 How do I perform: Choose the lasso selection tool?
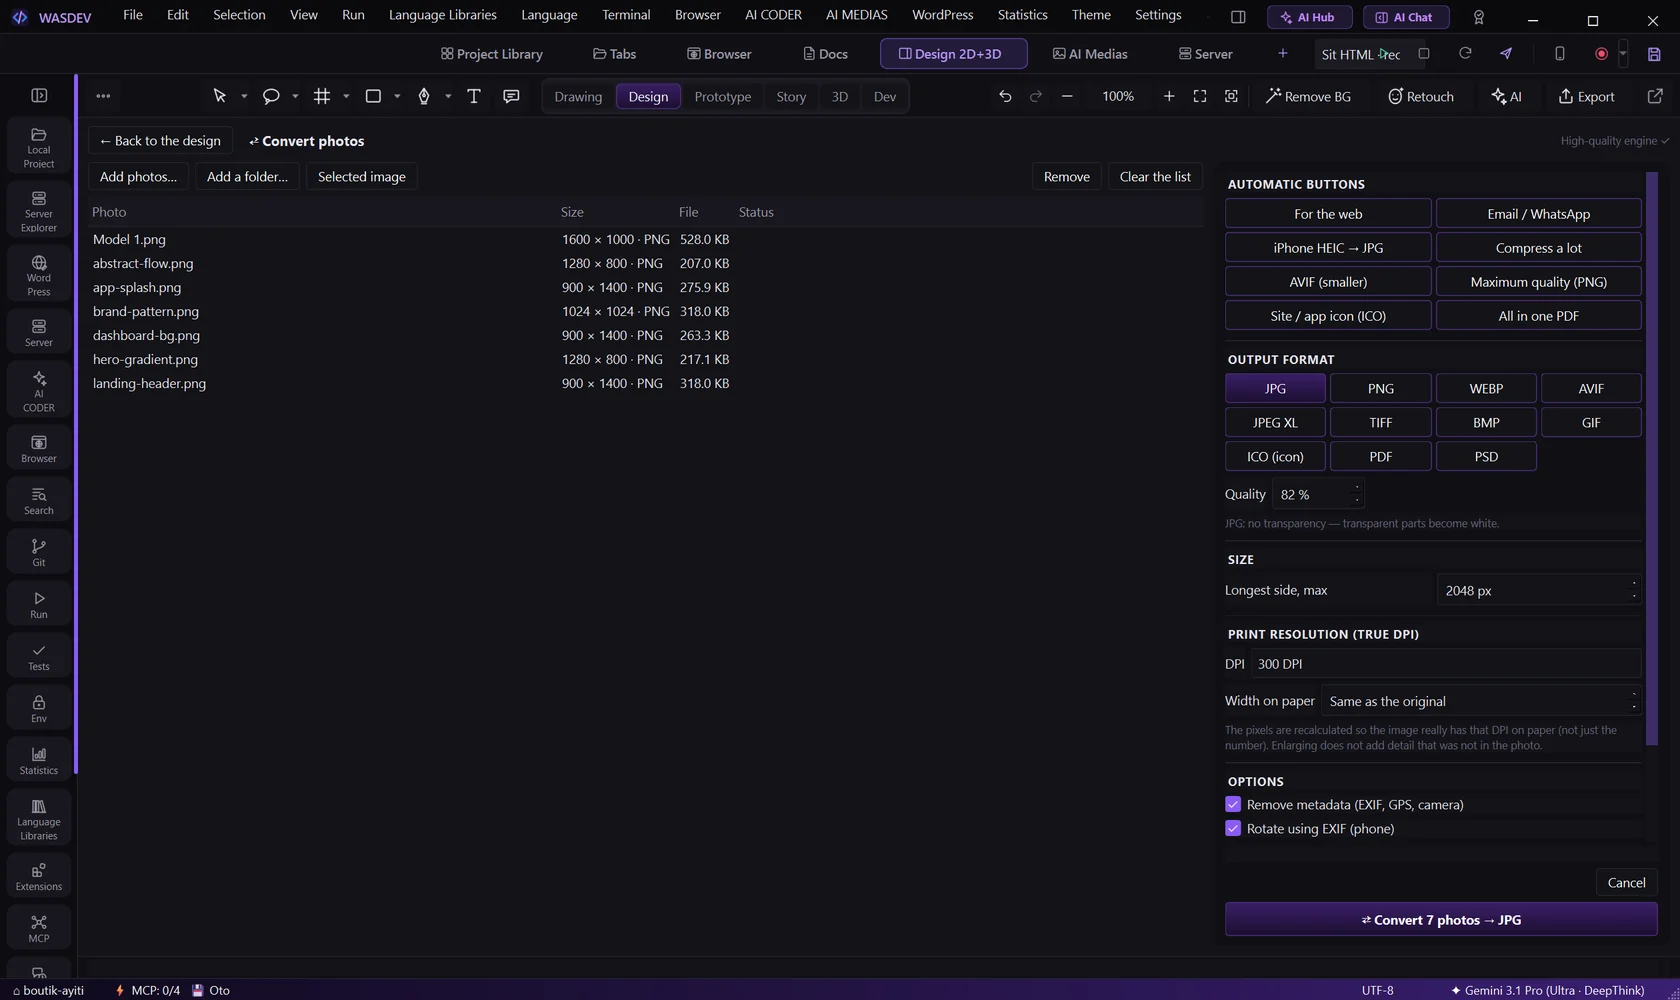tap(271, 96)
